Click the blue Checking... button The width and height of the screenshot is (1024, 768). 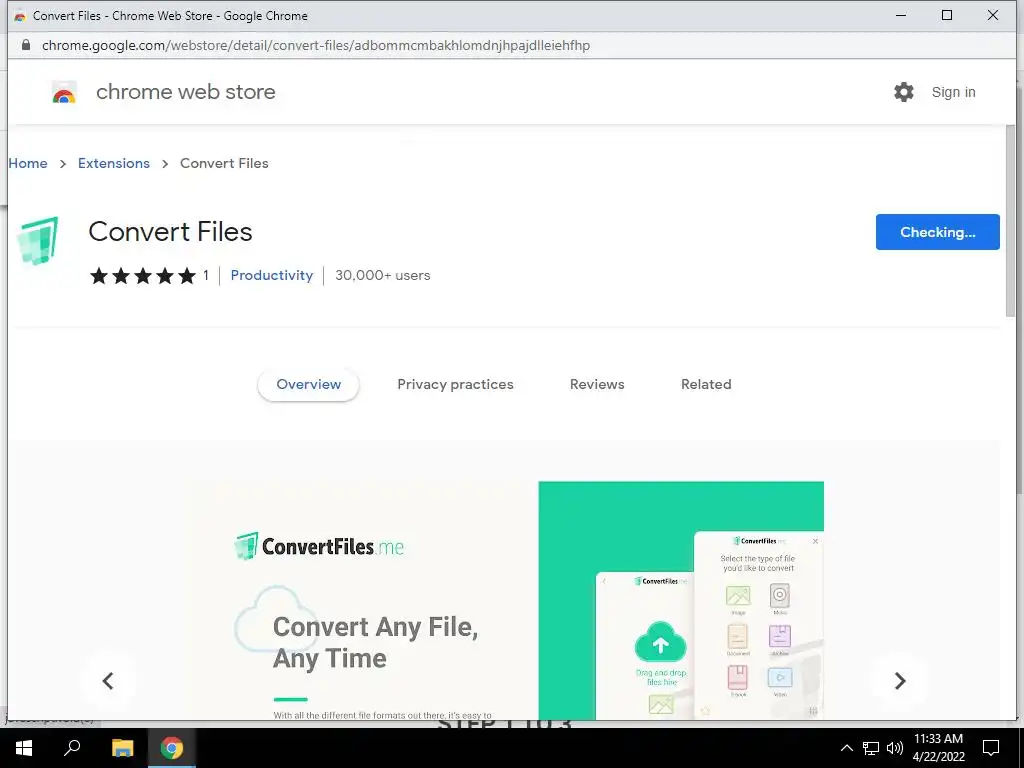[937, 232]
